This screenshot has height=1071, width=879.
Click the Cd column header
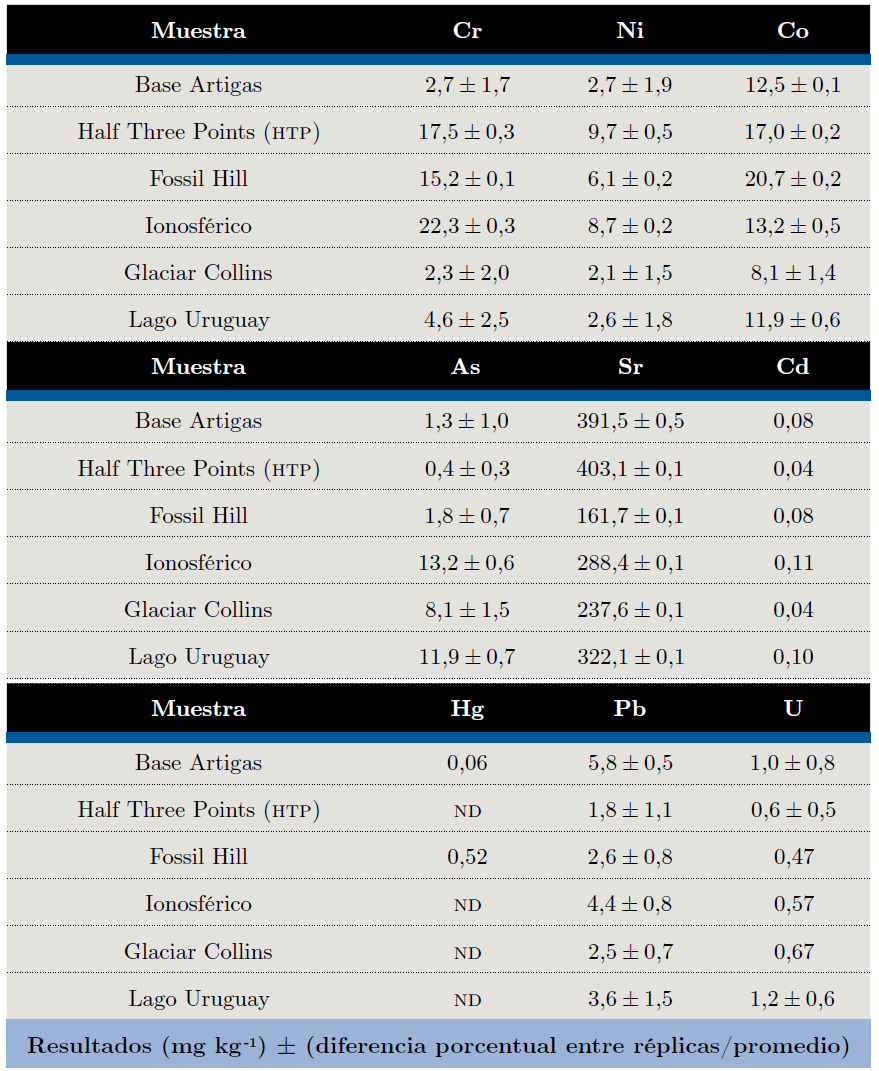[793, 366]
